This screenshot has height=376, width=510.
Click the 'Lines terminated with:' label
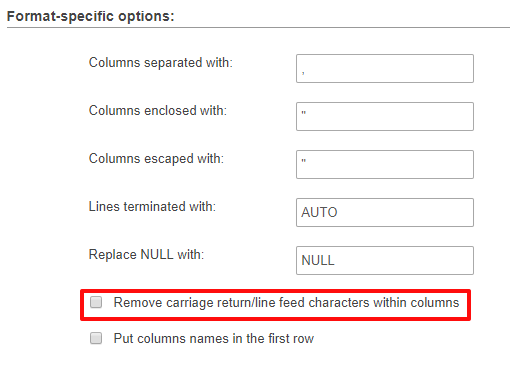tap(152, 207)
